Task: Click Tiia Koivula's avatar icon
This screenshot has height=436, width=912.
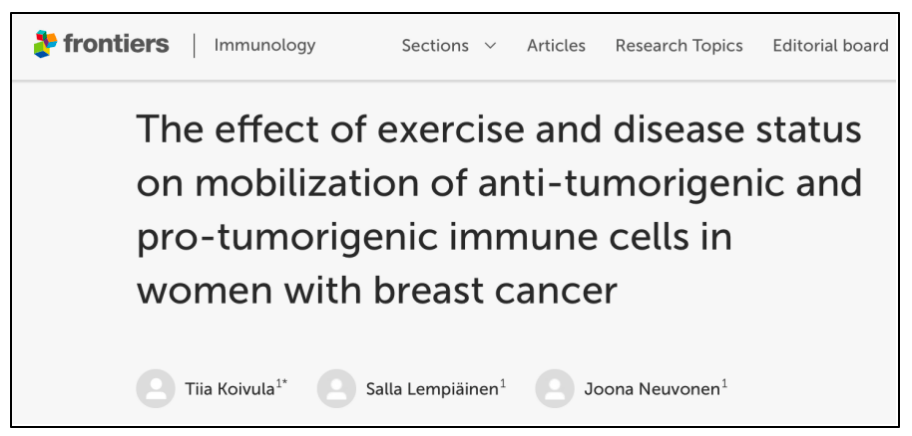Action: tap(154, 390)
